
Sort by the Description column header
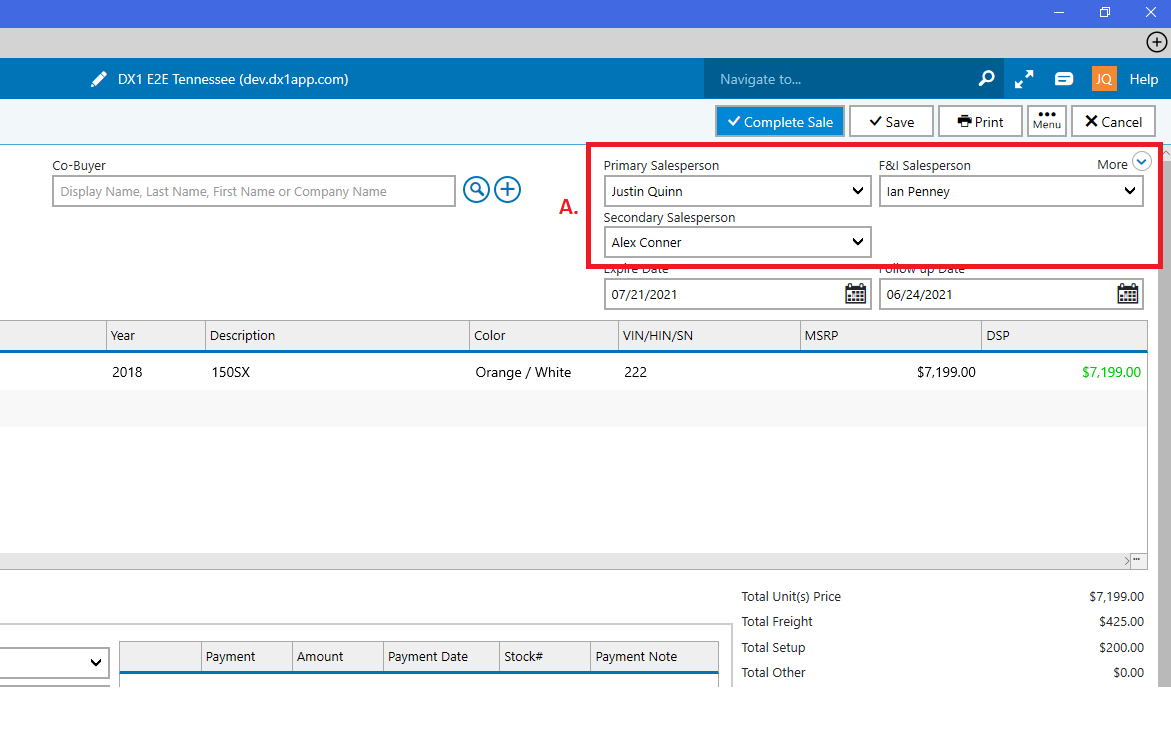pos(337,335)
